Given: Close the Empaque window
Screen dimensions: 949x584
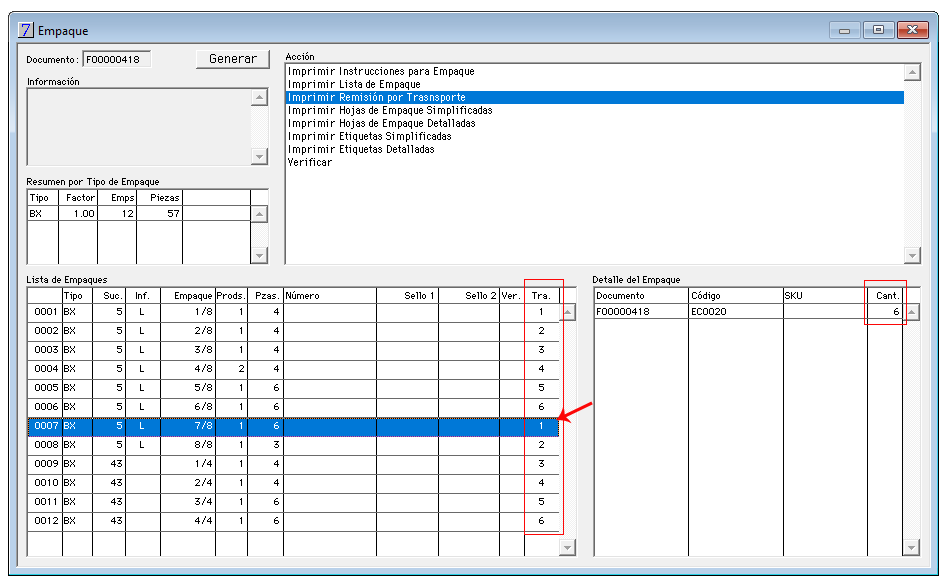Looking at the screenshot, I should (913, 30).
